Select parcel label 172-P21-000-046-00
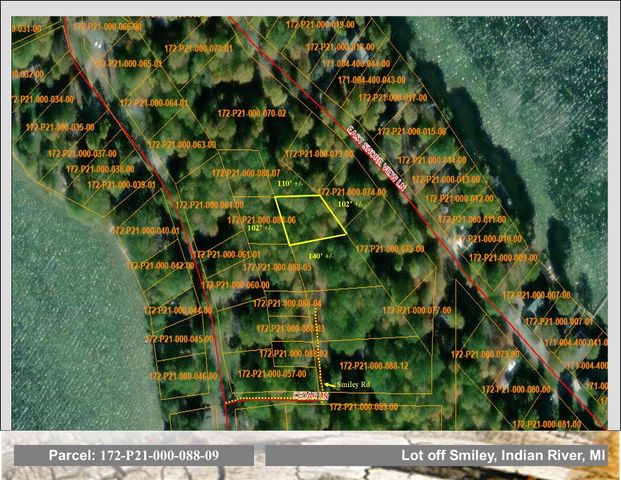This screenshot has height=480, width=621. point(183,376)
